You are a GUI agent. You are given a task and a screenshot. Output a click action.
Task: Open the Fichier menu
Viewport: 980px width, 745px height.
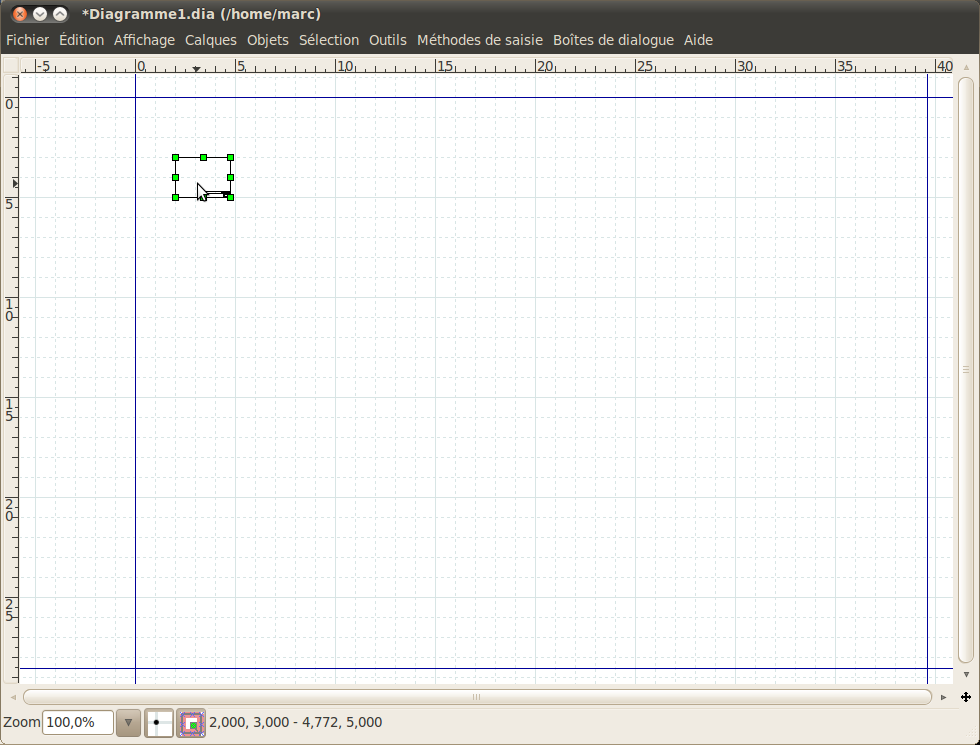(27, 40)
